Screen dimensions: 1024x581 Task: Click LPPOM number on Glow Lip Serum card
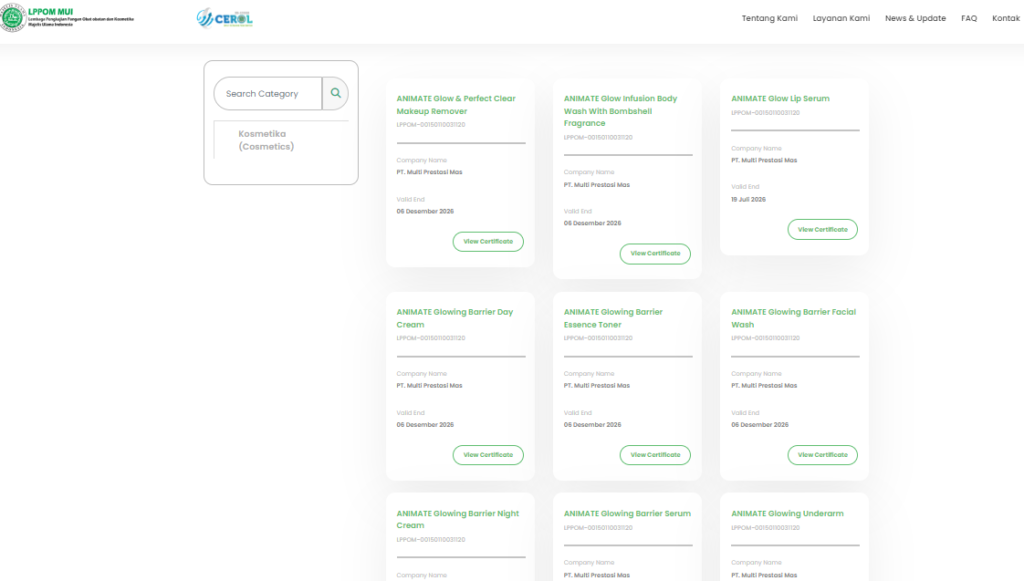(x=765, y=113)
